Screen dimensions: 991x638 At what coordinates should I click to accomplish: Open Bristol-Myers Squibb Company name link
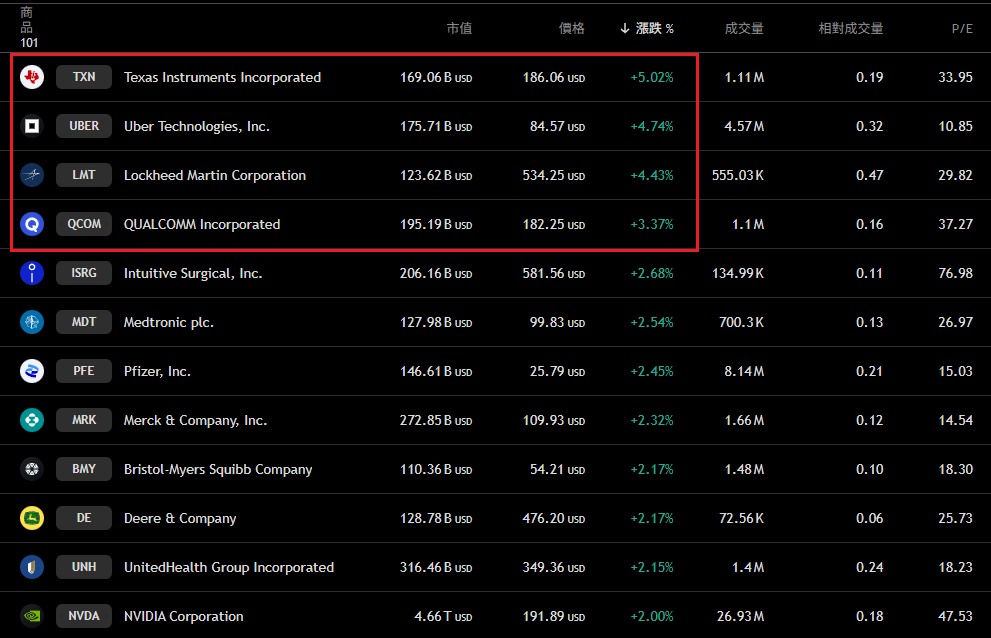[218, 469]
